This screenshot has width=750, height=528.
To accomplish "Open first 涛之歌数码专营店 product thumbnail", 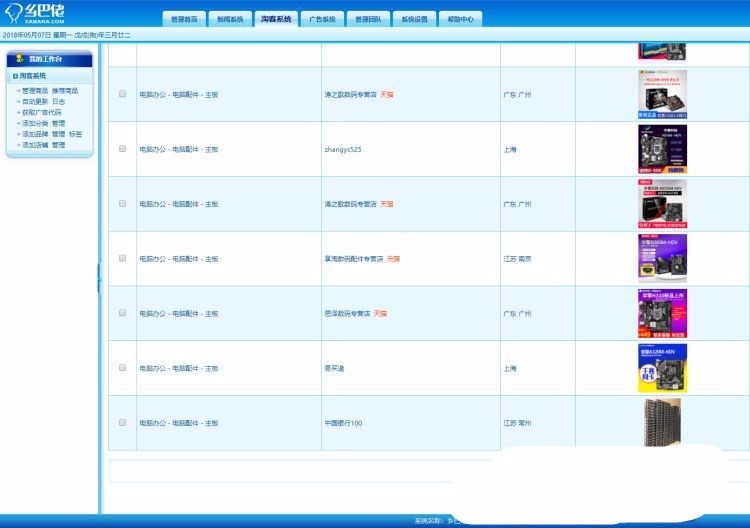I will (662, 94).
